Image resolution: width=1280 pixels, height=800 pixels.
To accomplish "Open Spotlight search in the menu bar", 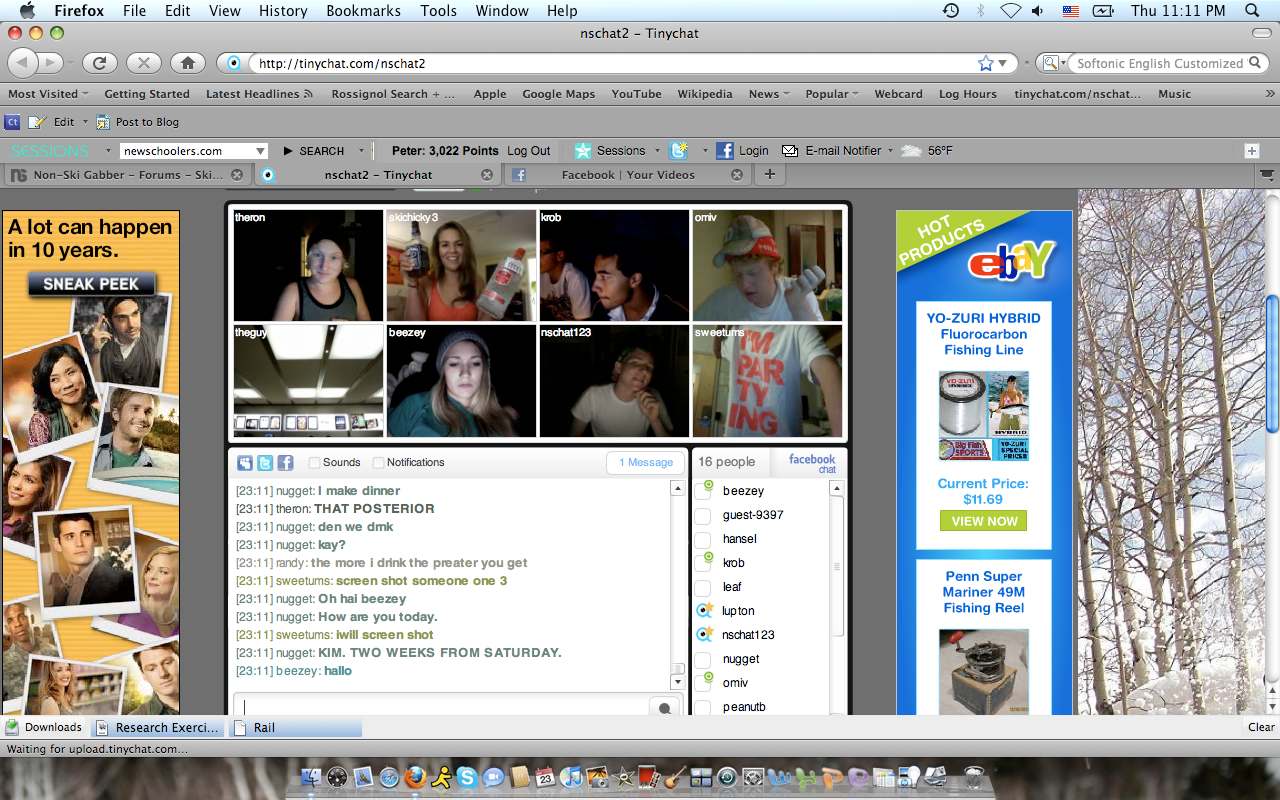I will 1252,11.
